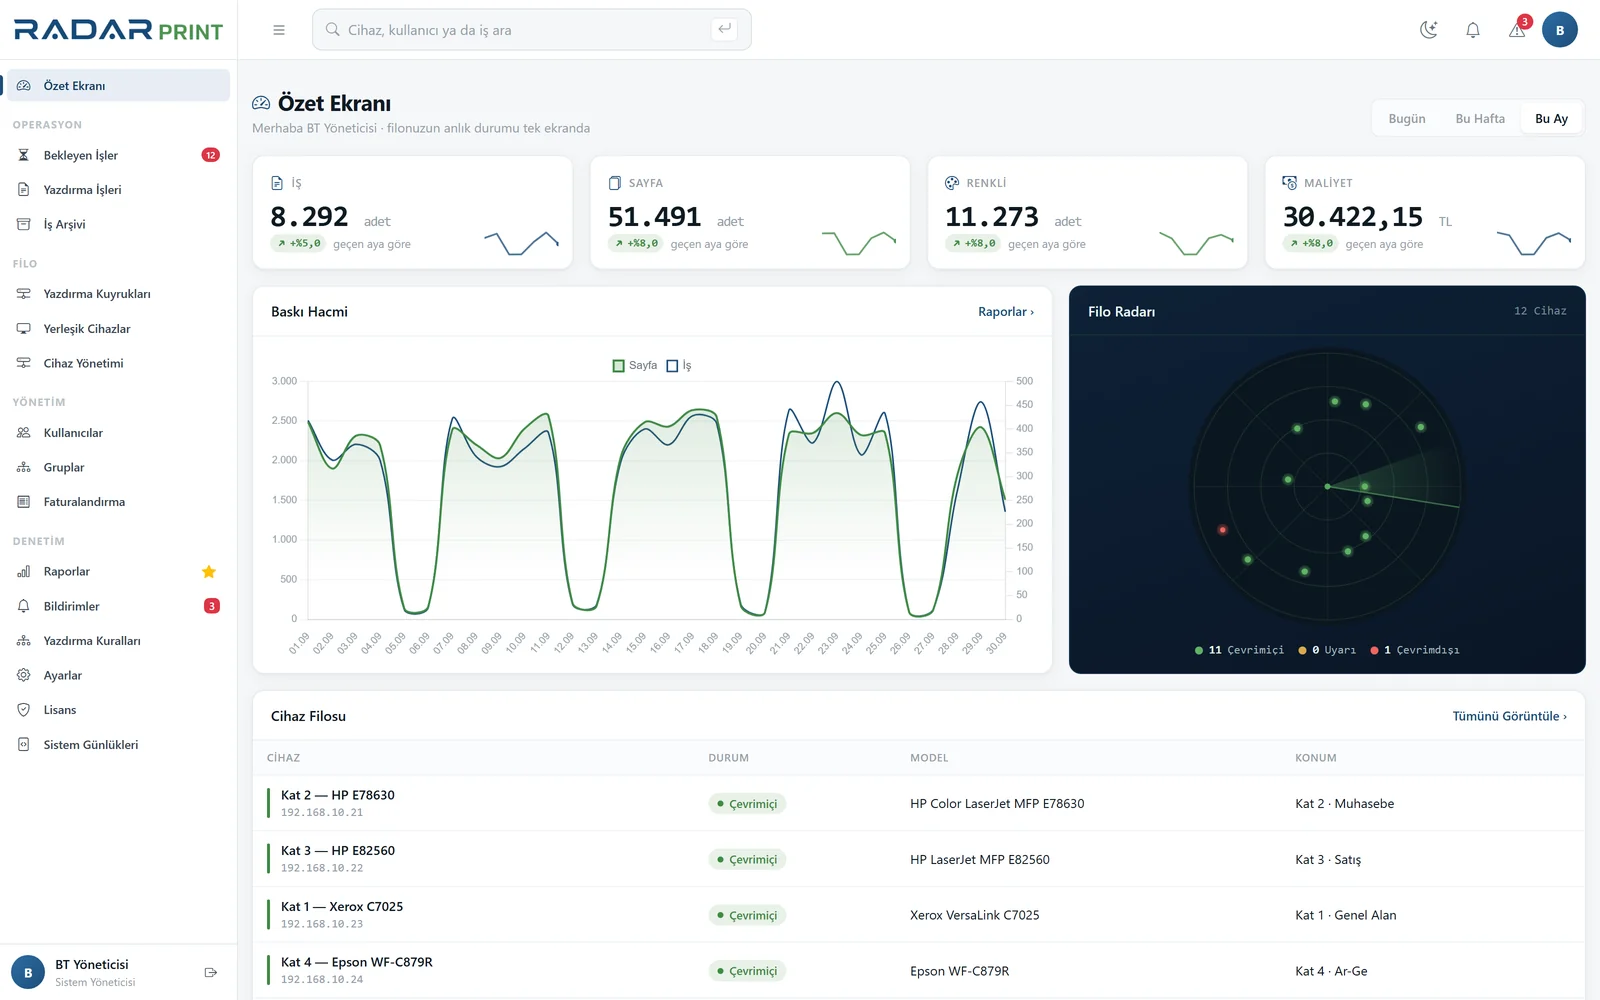Open the notification bell icon
1600x1000 pixels.
[1473, 30]
